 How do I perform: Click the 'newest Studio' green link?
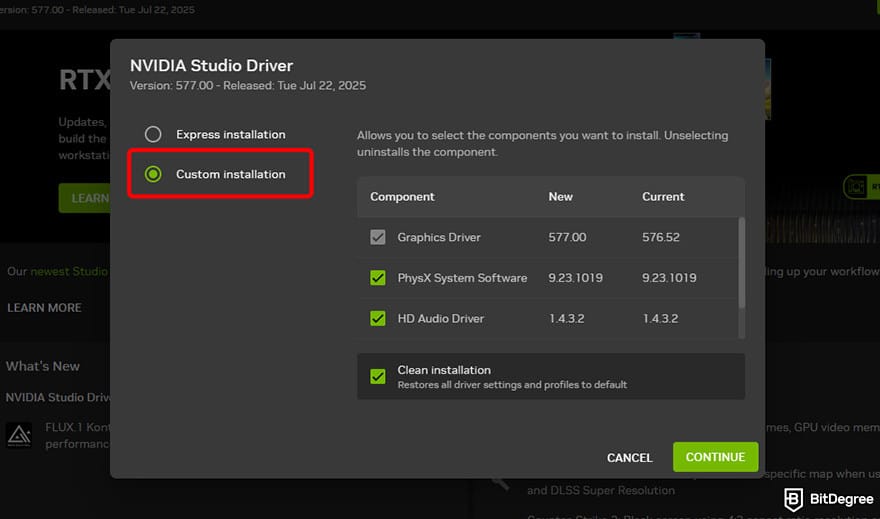68,271
